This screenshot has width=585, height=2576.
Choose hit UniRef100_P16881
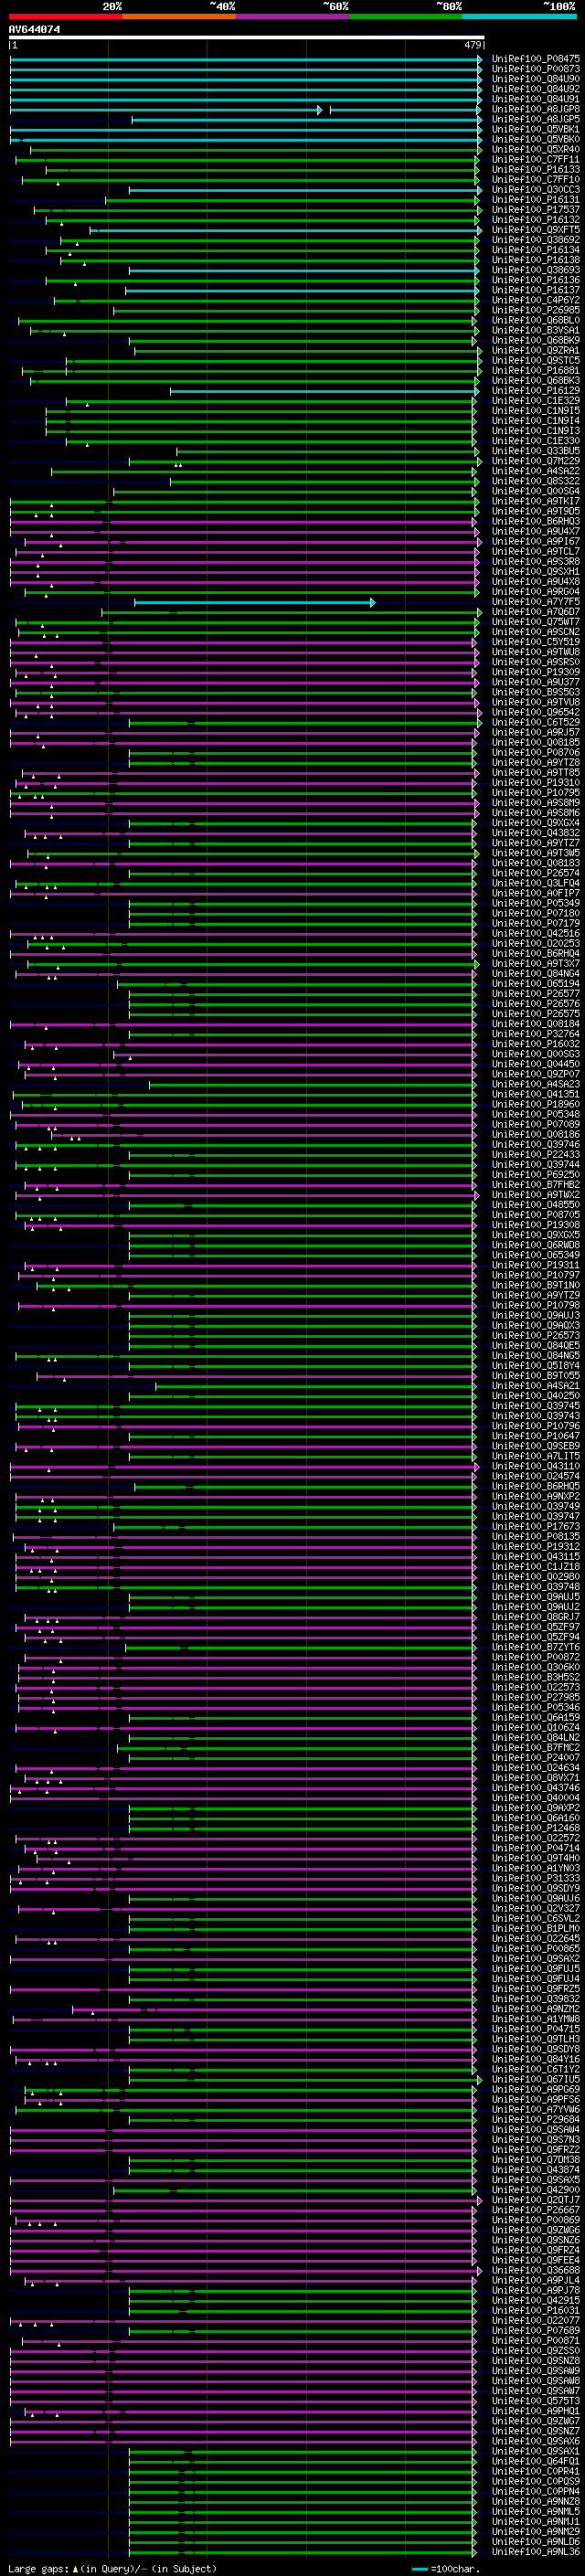[x=535, y=371]
